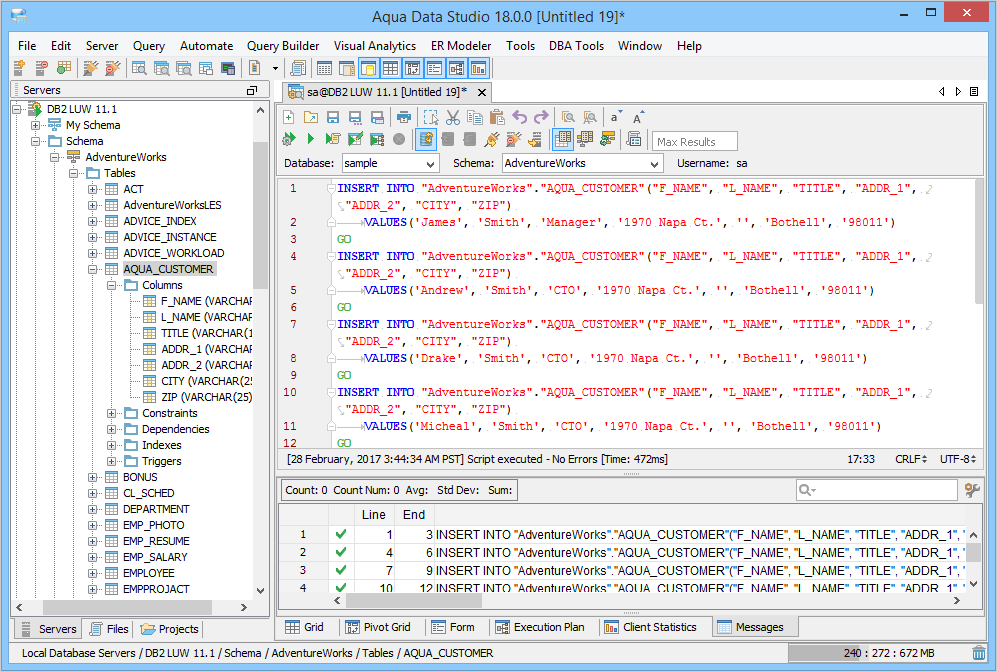Click the New script icon
Viewport: 997px width, 672px height.
coord(289,117)
